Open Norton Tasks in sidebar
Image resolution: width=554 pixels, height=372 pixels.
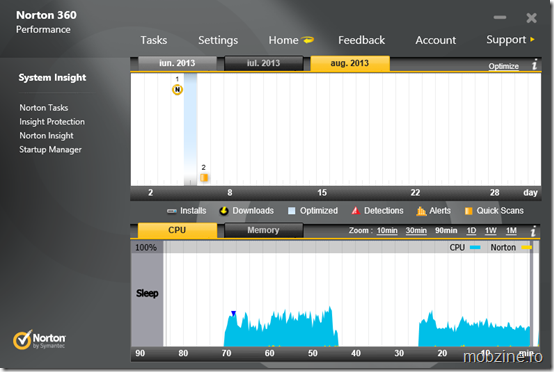tap(44, 108)
